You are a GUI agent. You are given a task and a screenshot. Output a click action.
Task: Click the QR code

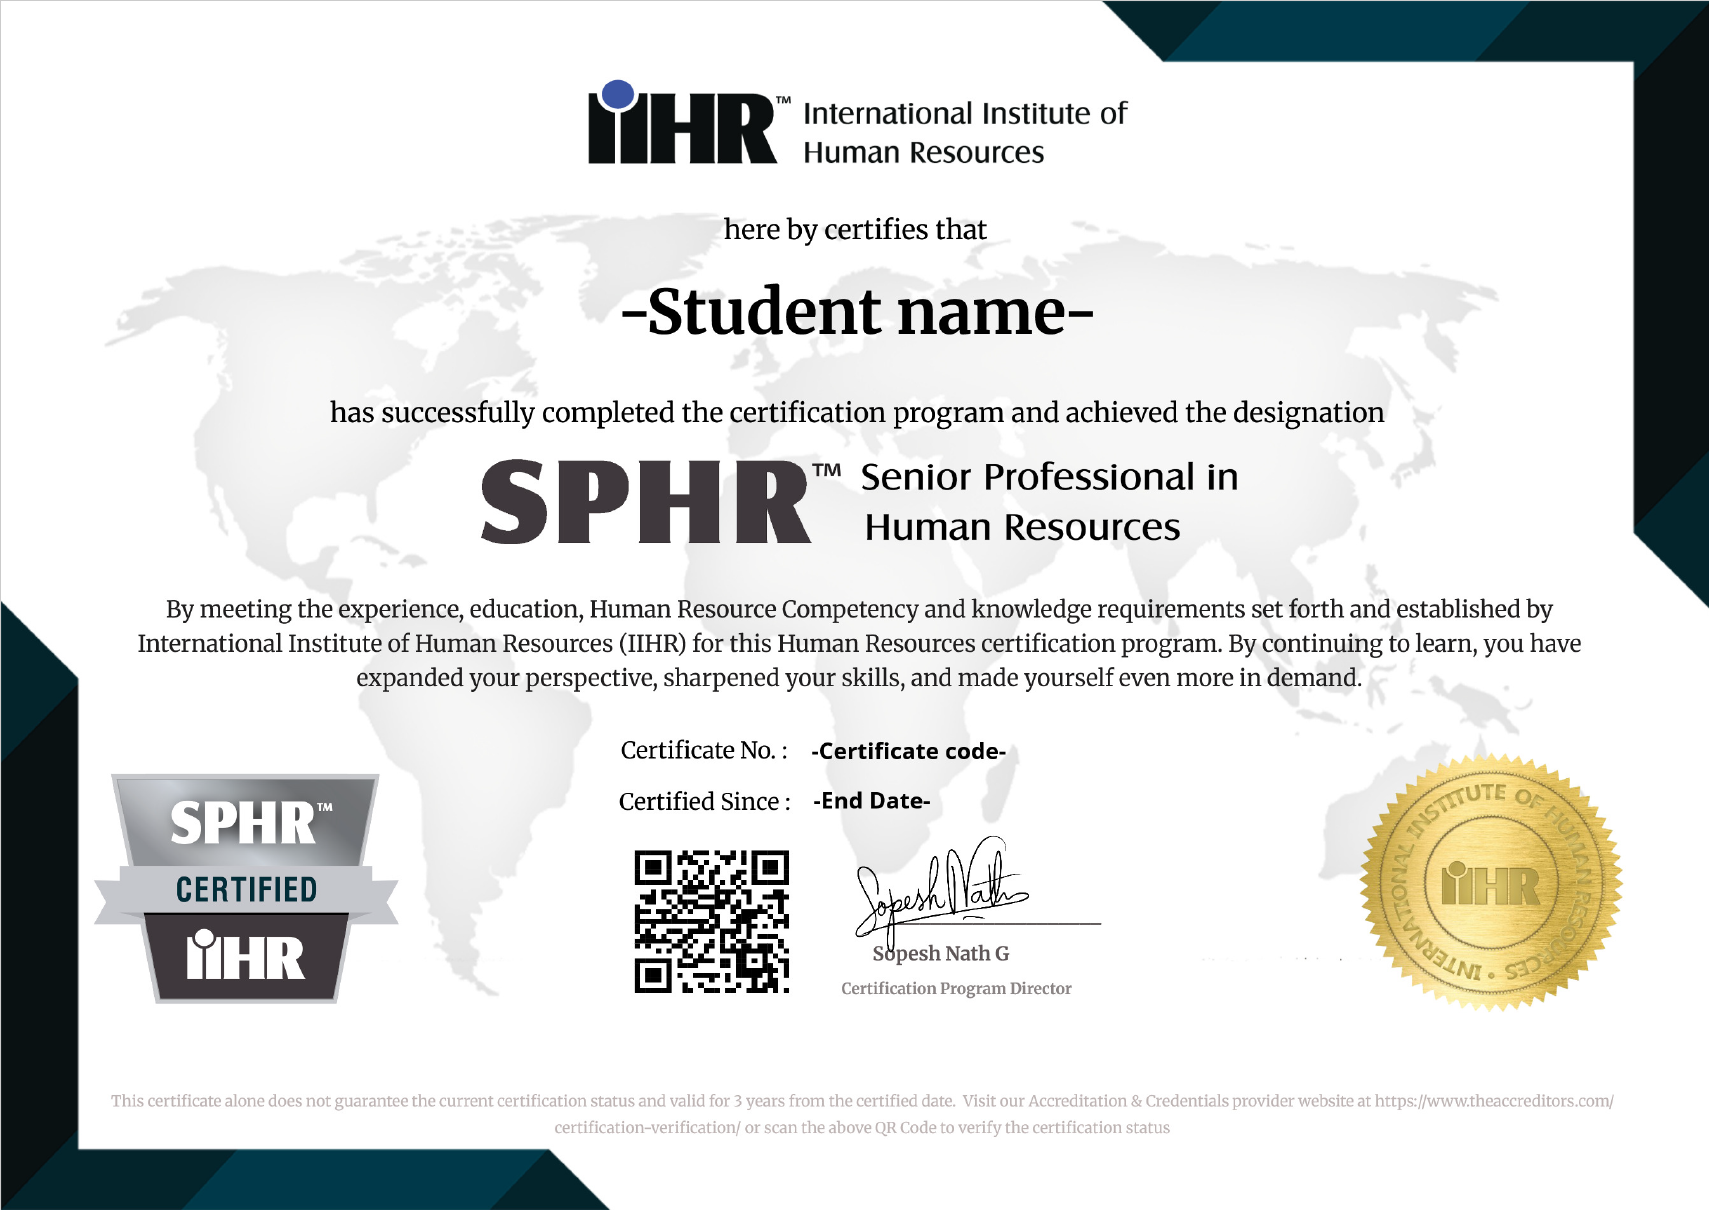[x=712, y=922]
